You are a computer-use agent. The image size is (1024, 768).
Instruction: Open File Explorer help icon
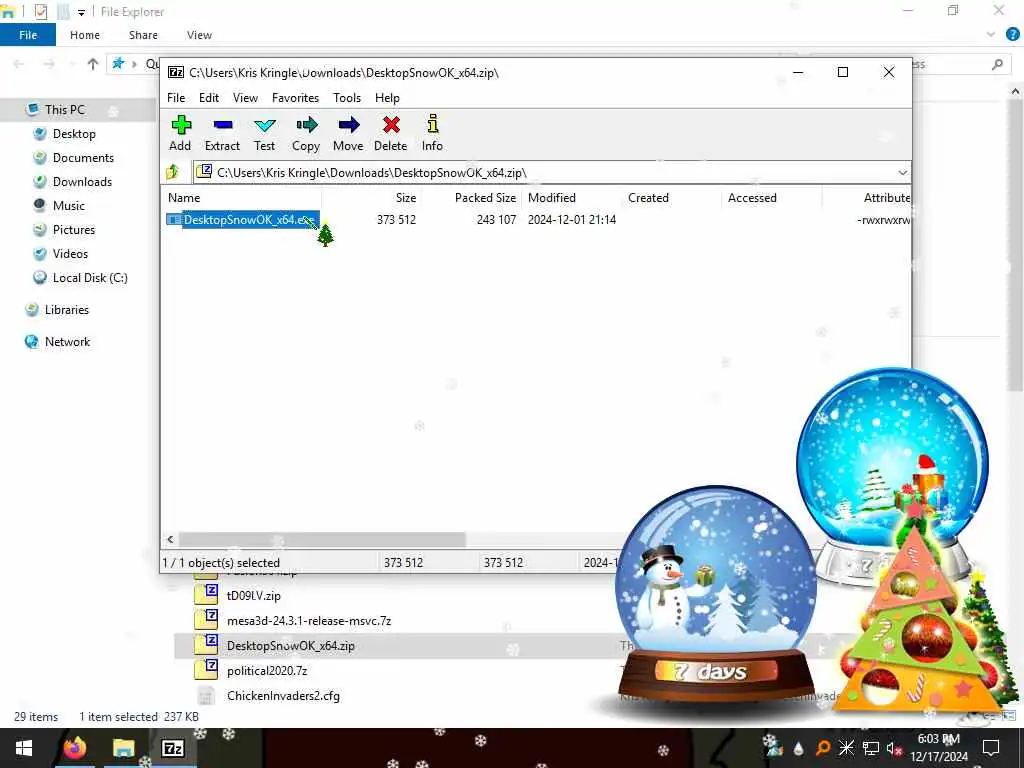tap(1012, 35)
